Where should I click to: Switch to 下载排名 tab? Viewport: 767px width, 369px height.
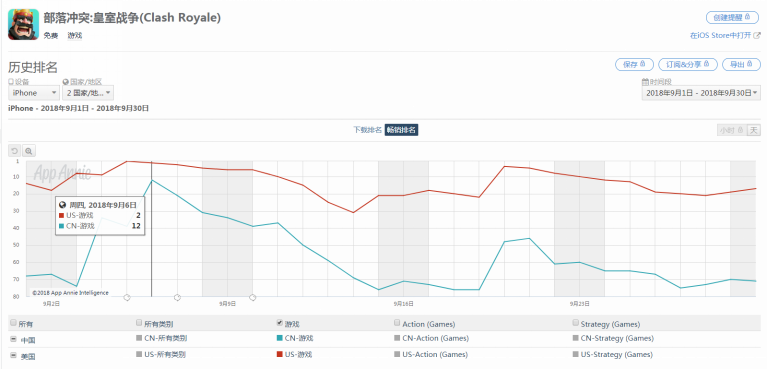tap(367, 130)
